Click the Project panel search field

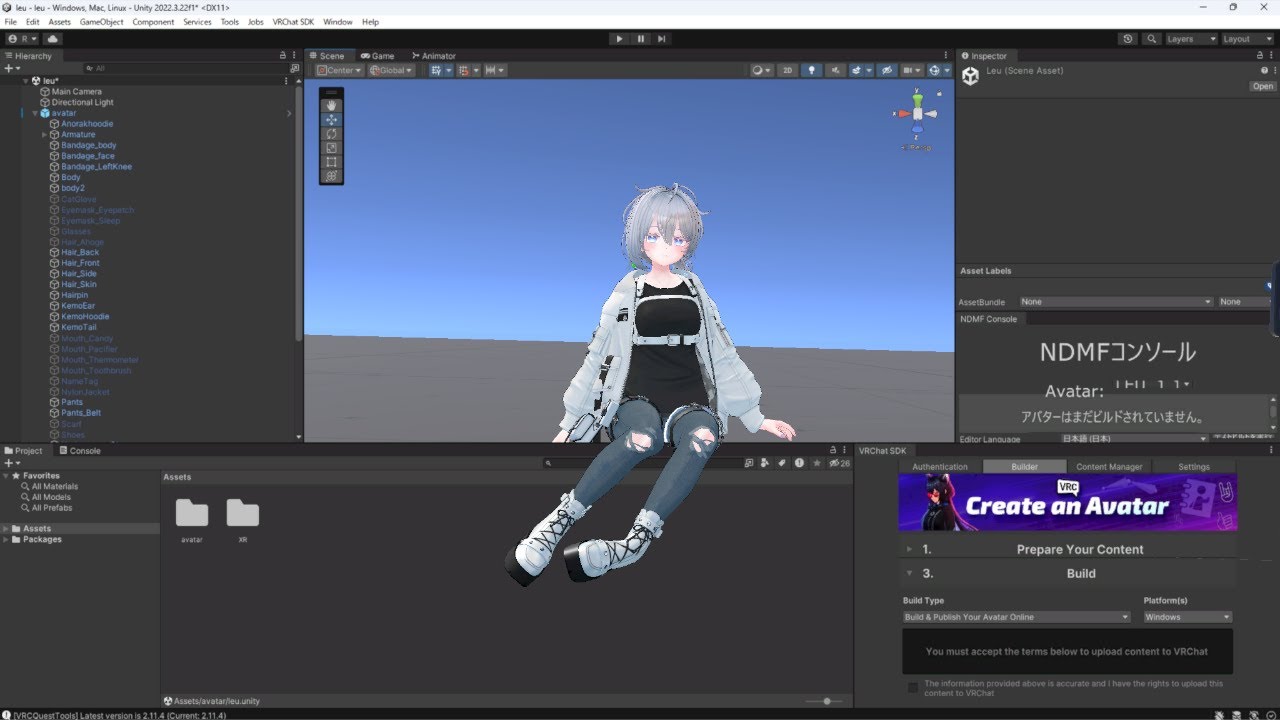coord(643,463)
